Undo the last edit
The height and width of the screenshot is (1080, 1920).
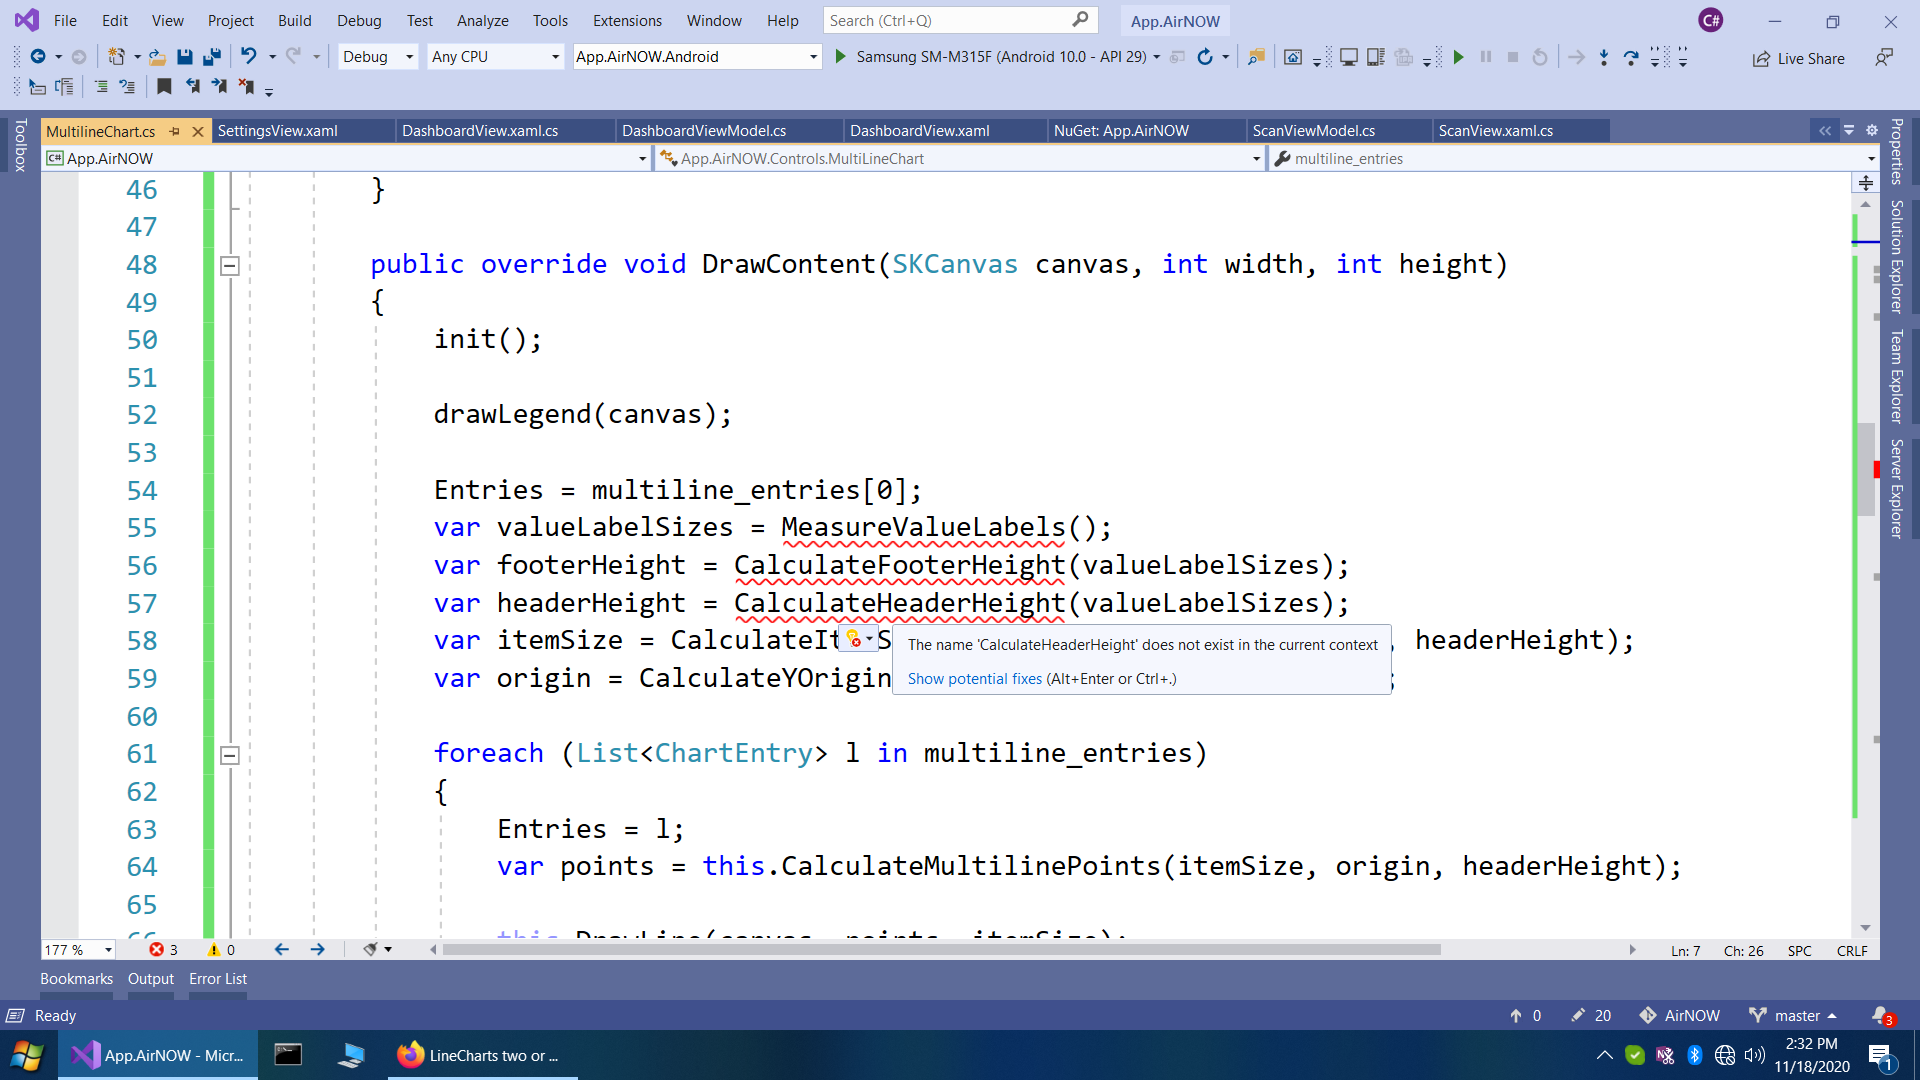point(250,57)
